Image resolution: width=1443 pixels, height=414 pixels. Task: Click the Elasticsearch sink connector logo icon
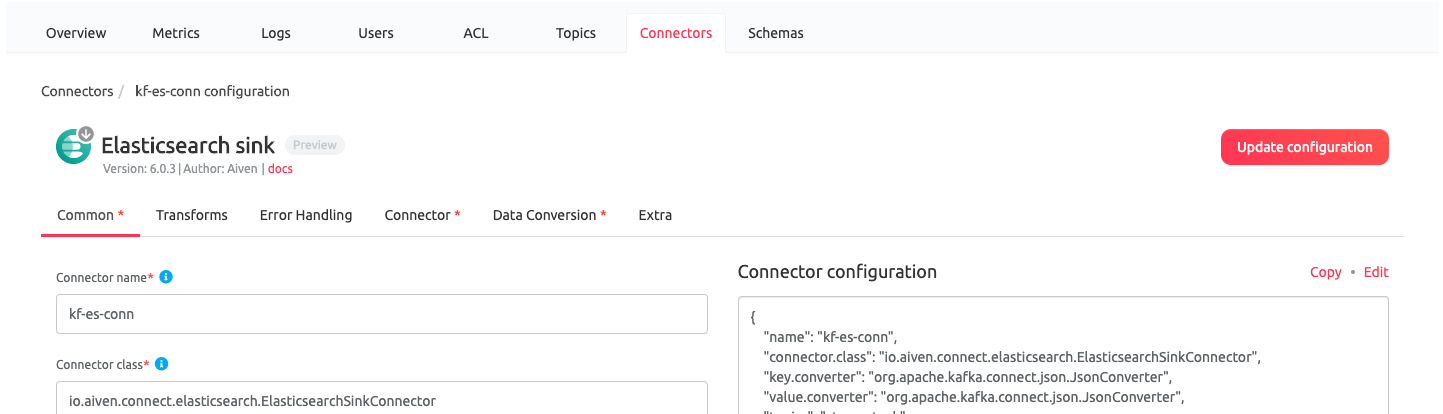click(74, 145)
